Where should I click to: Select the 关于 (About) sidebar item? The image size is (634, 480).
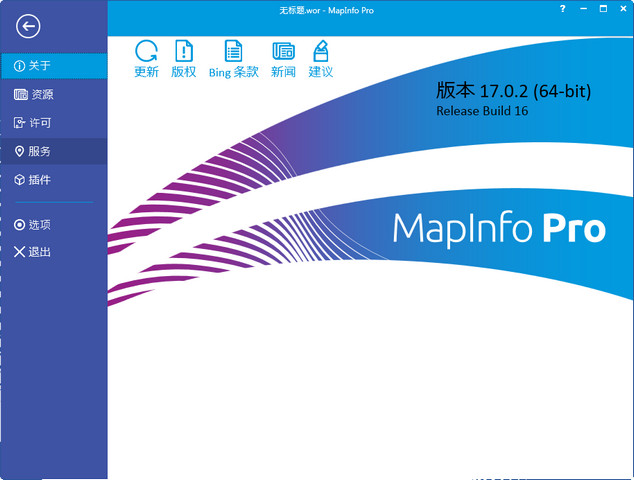54,66
